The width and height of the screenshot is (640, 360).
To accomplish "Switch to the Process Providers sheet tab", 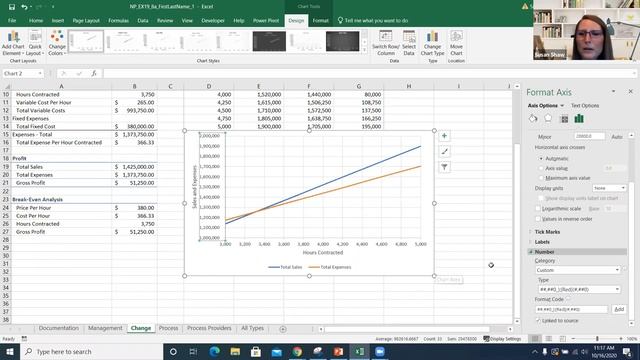I will tap(209, 328).
